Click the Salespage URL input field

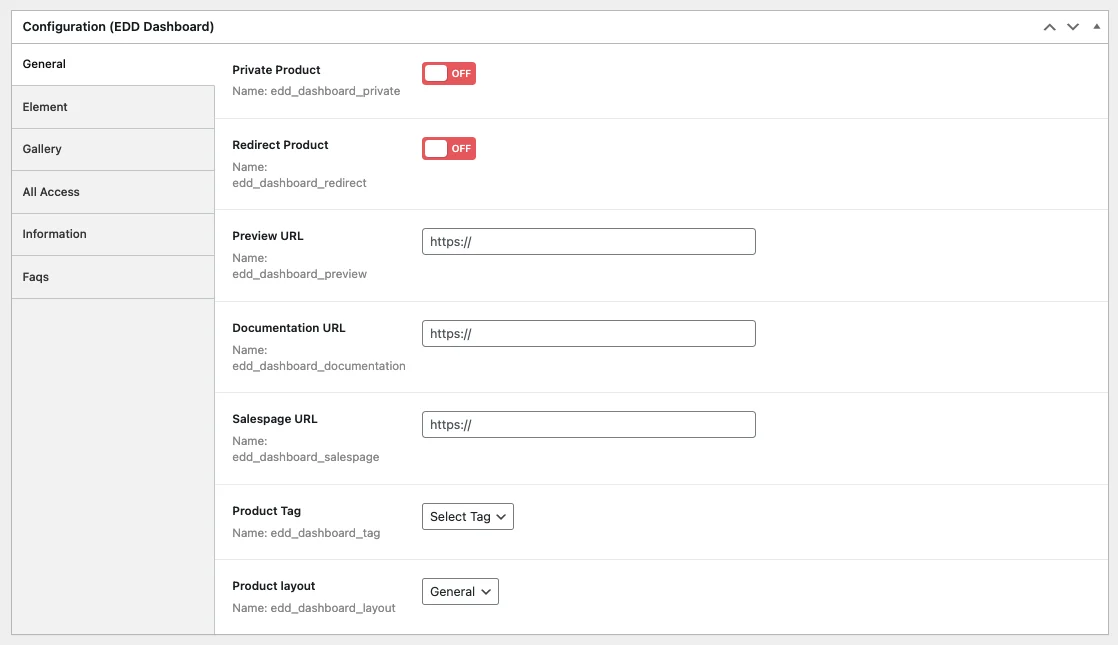coord(588,425)
